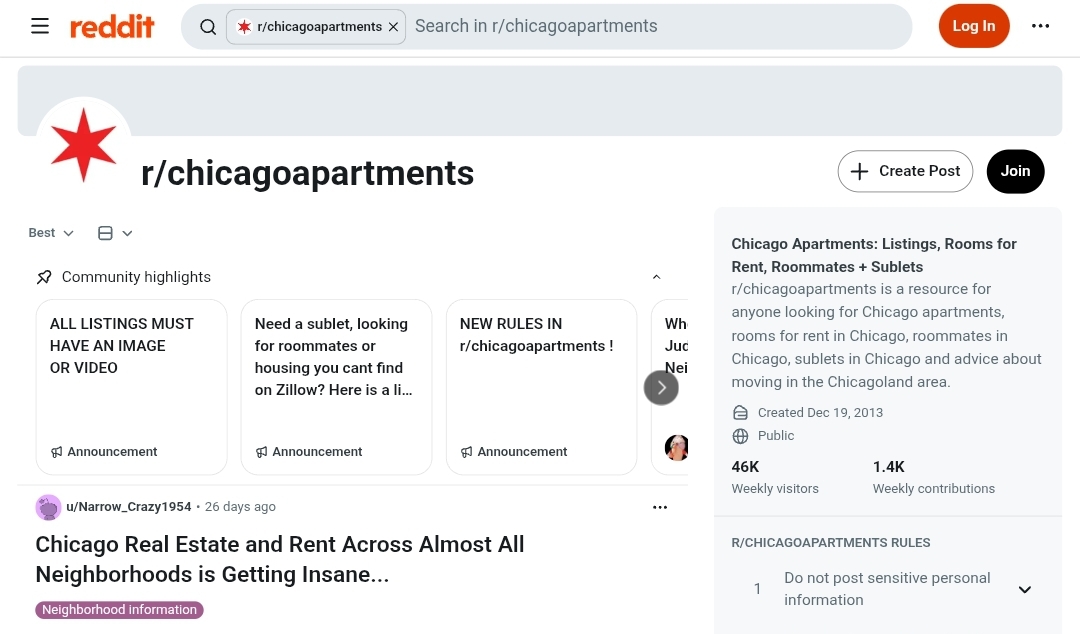Open the r/chicagoapartments title heading
1080x634 pixels.
[307, 173]
